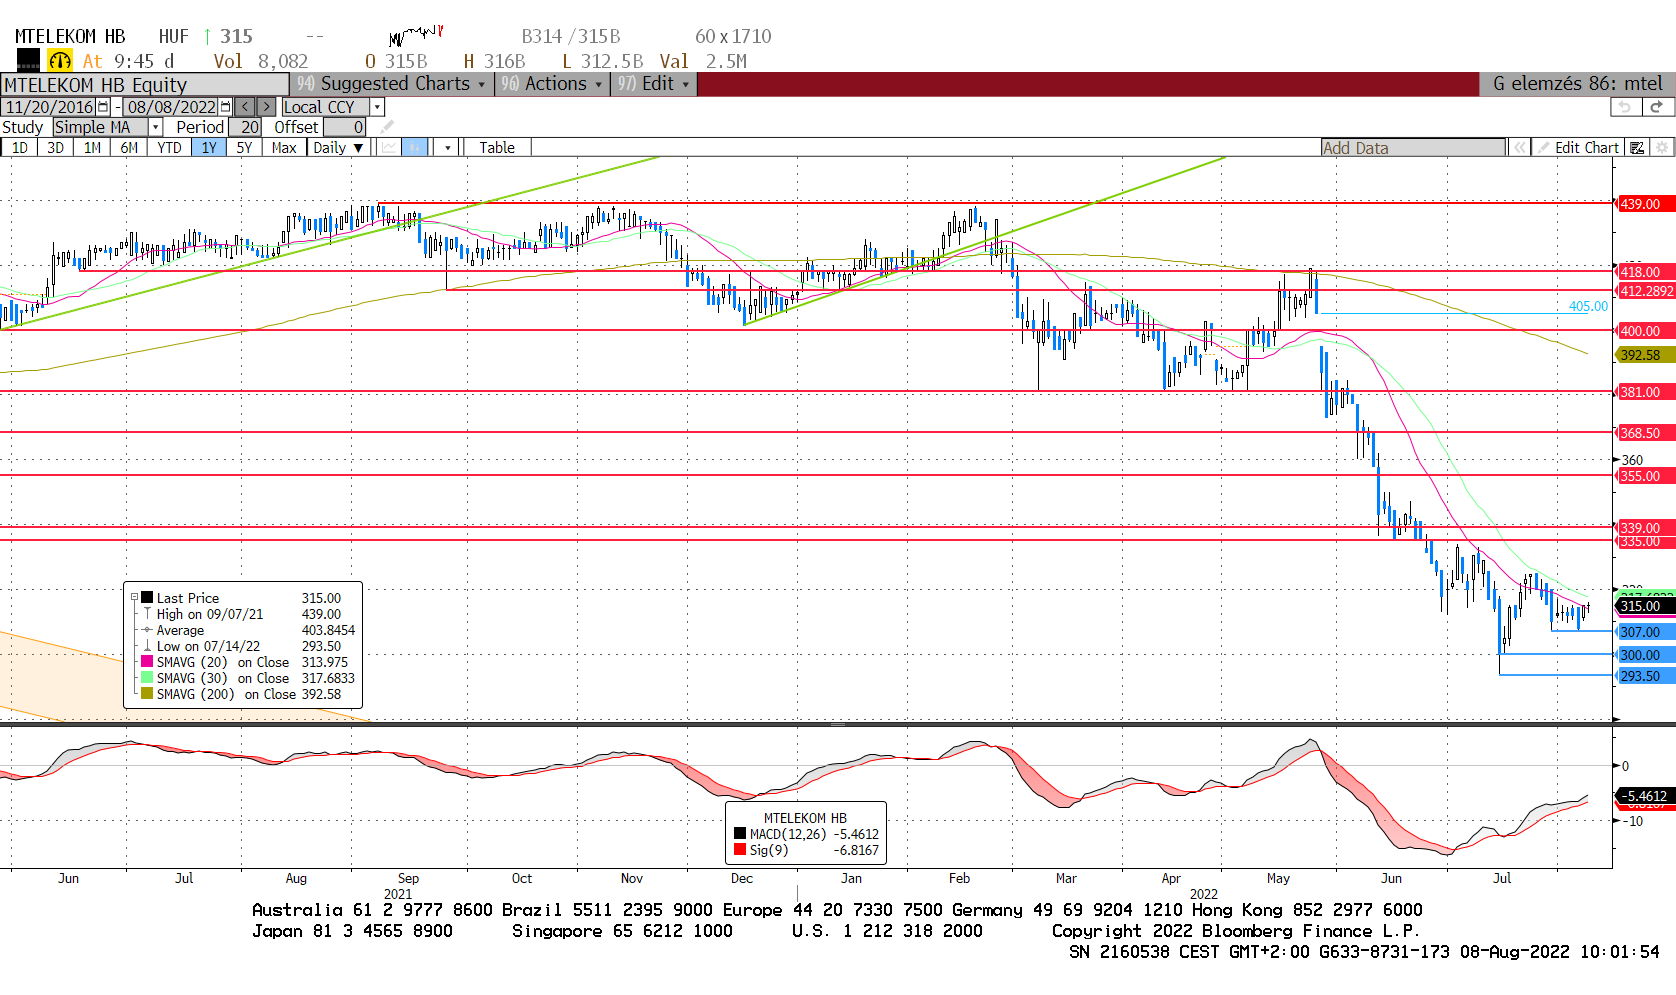The width and height of the screenshot is (1676, 995).
Task: Click the Sig(9) red legend swatch
Action: 740,850
